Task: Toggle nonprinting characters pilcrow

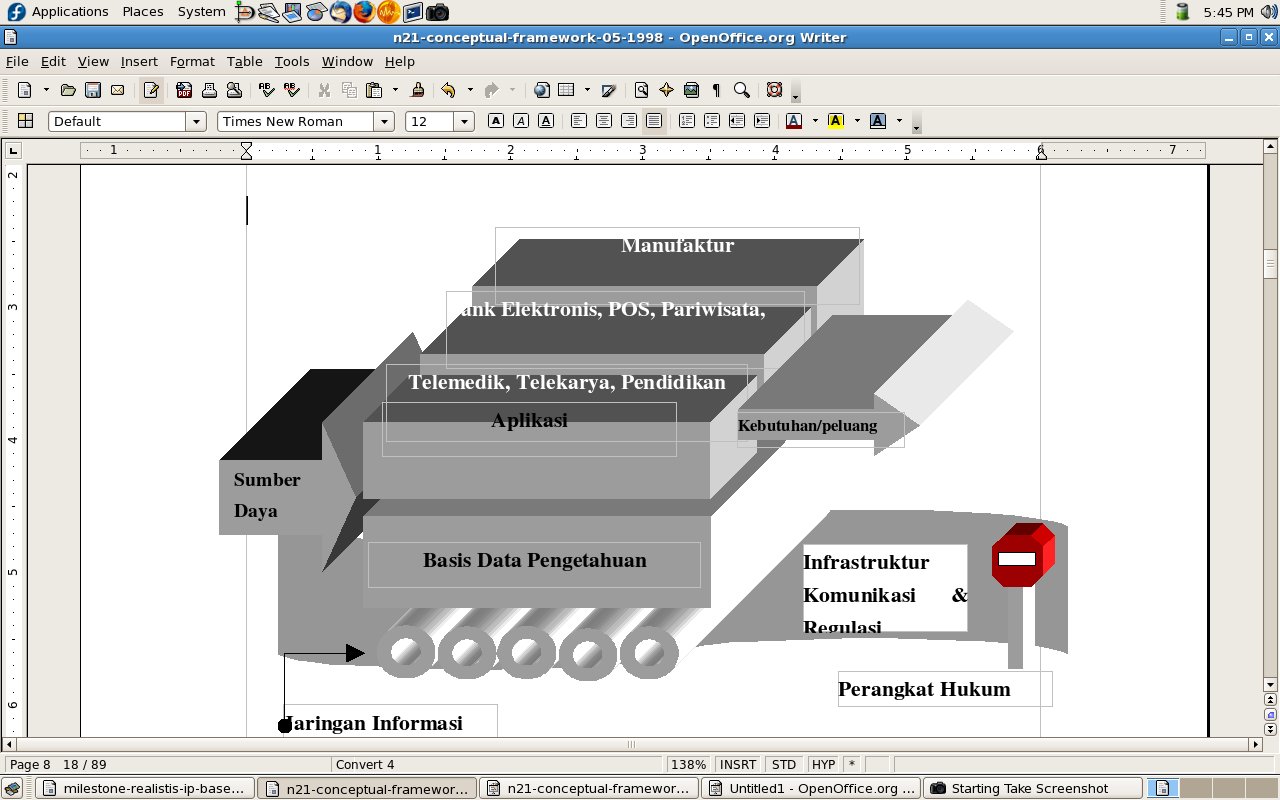Action: tap(716, 90)
